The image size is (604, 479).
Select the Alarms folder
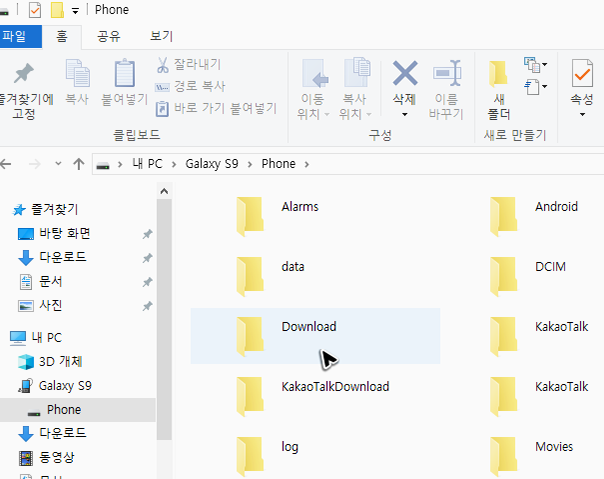click(x=277, y=216)
